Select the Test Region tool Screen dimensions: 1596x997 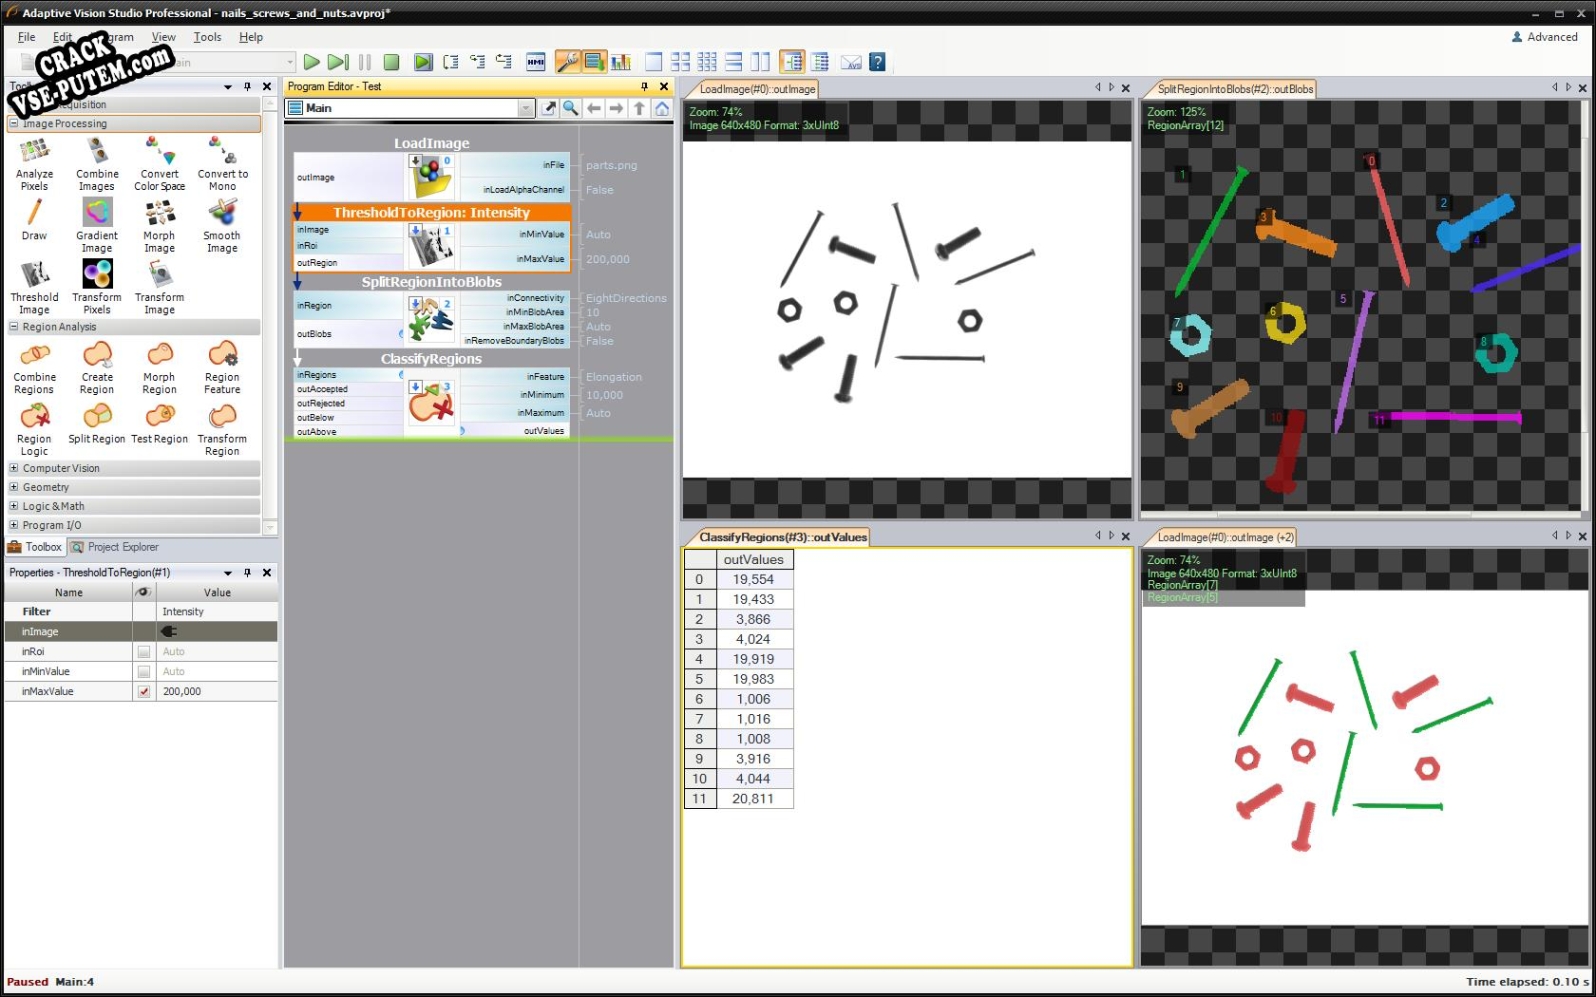(x=160, y=425)
